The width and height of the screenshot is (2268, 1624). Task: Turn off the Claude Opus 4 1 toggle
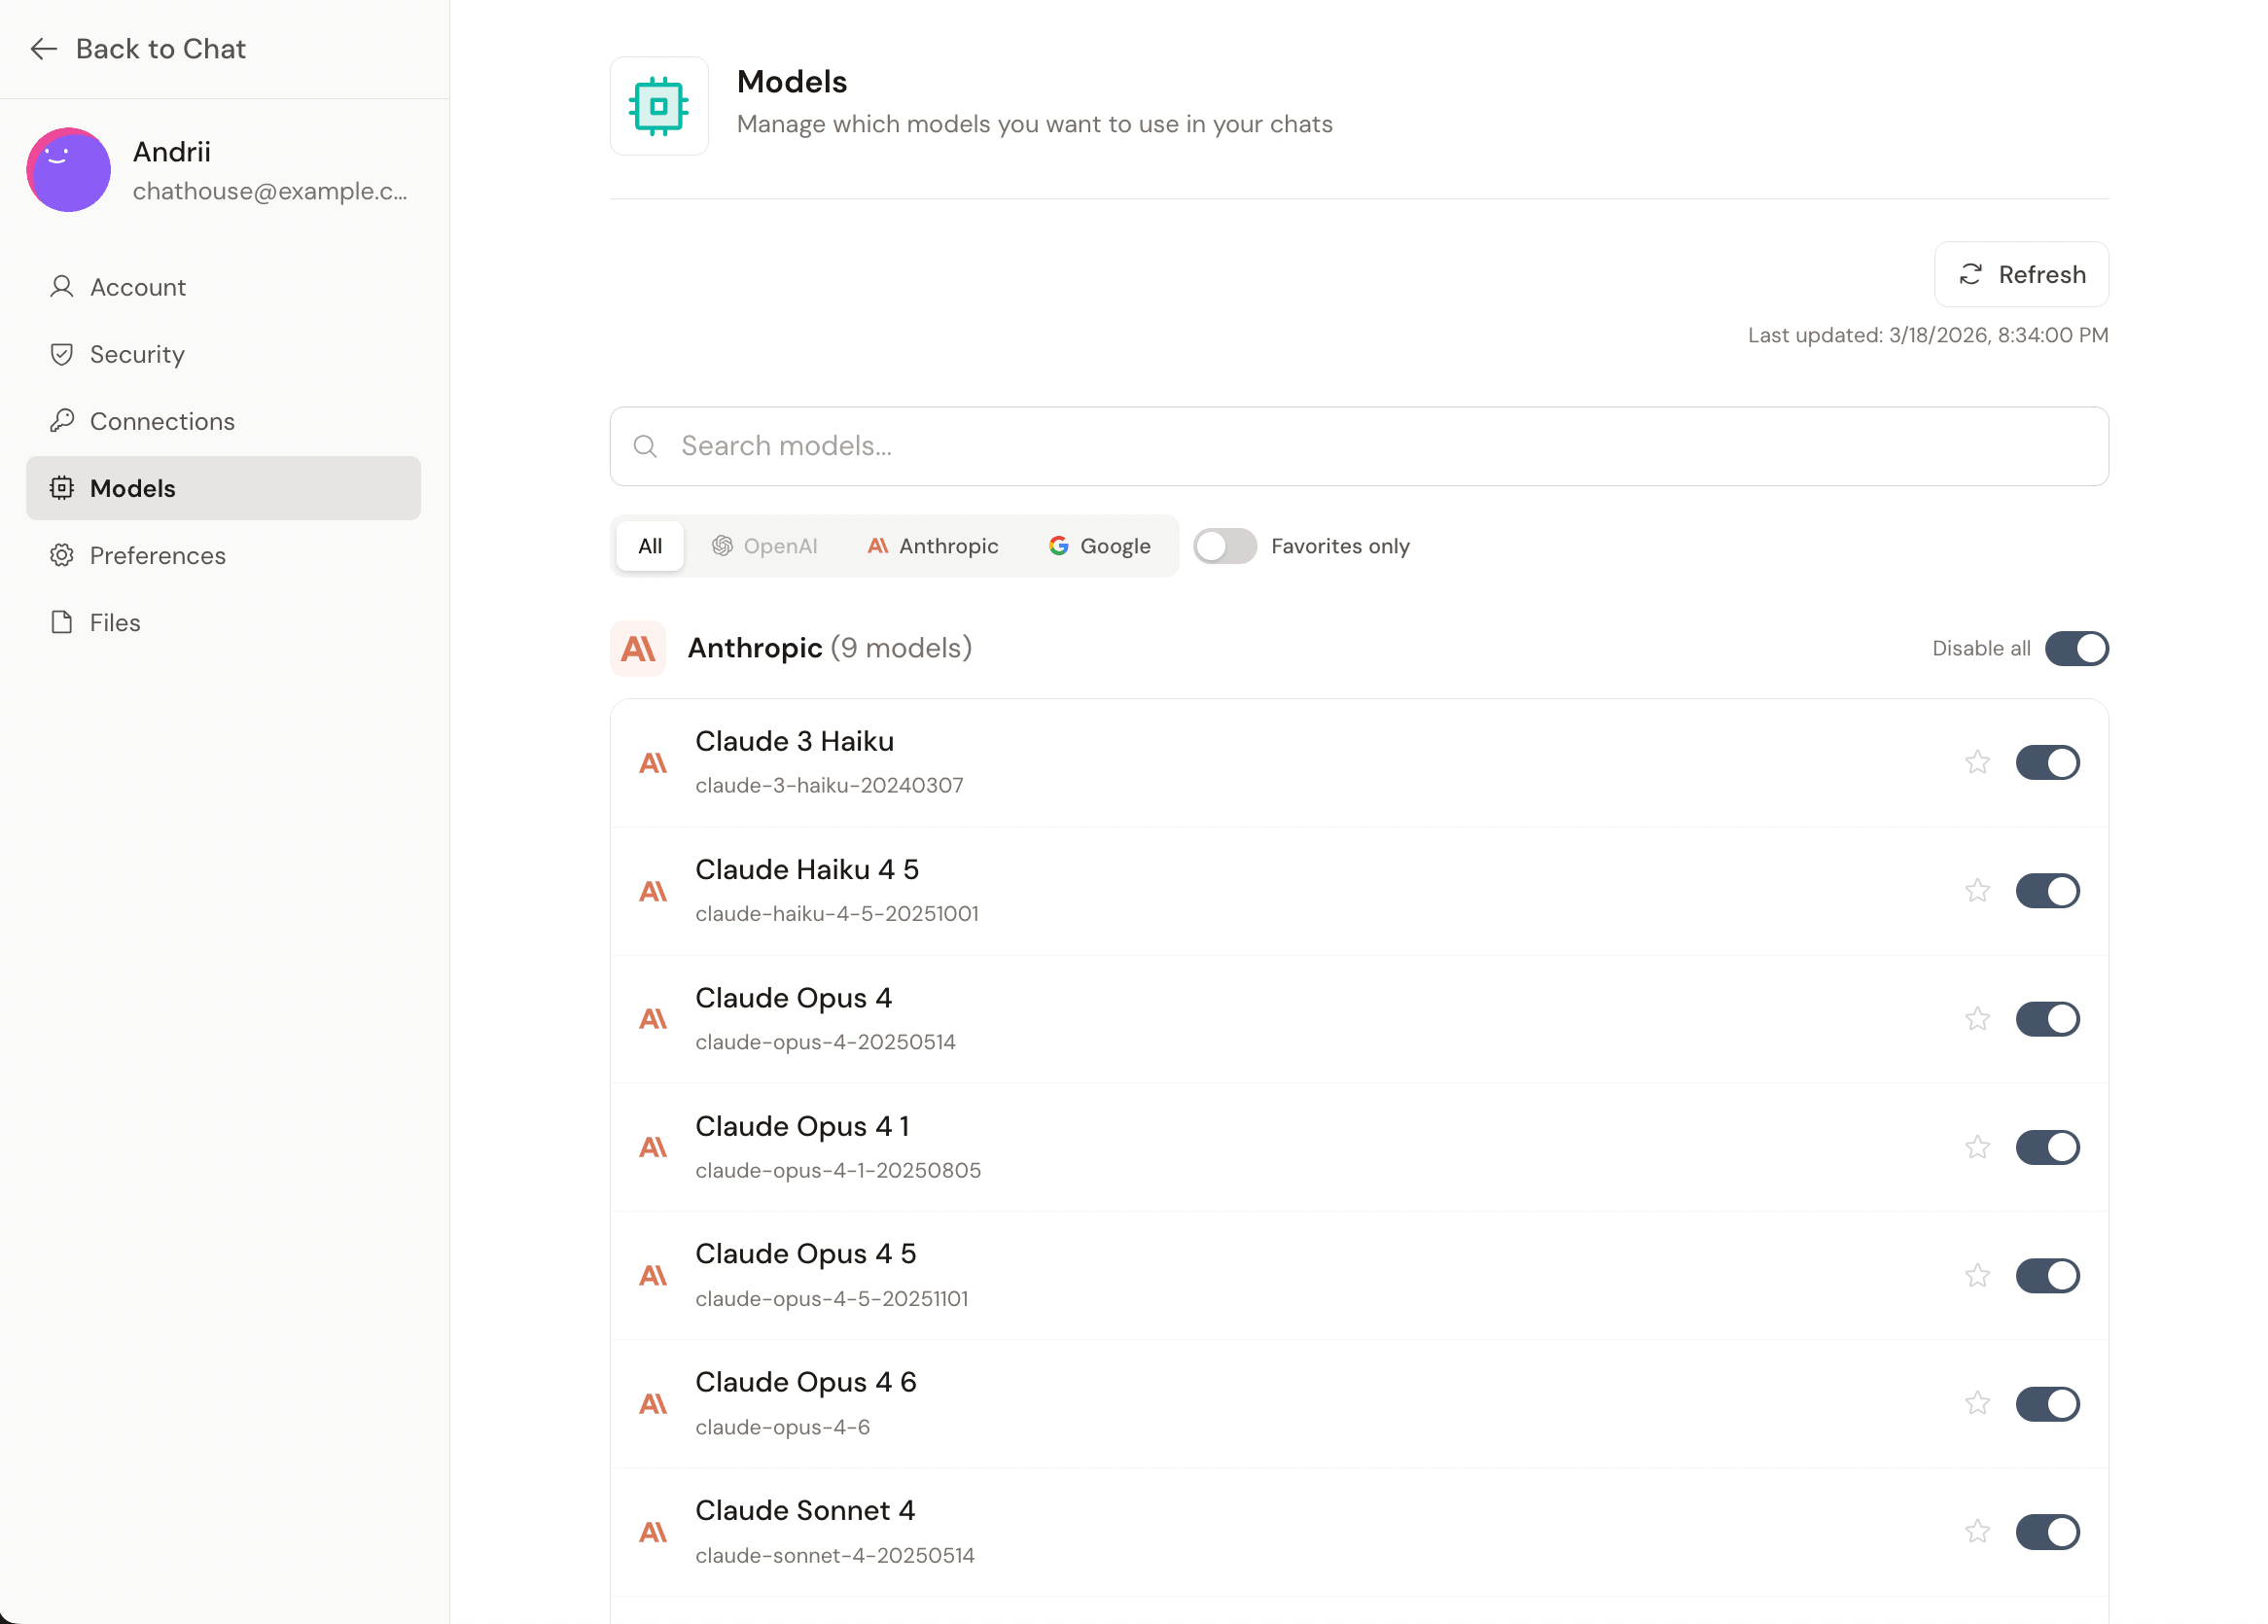[2046, 1147]
